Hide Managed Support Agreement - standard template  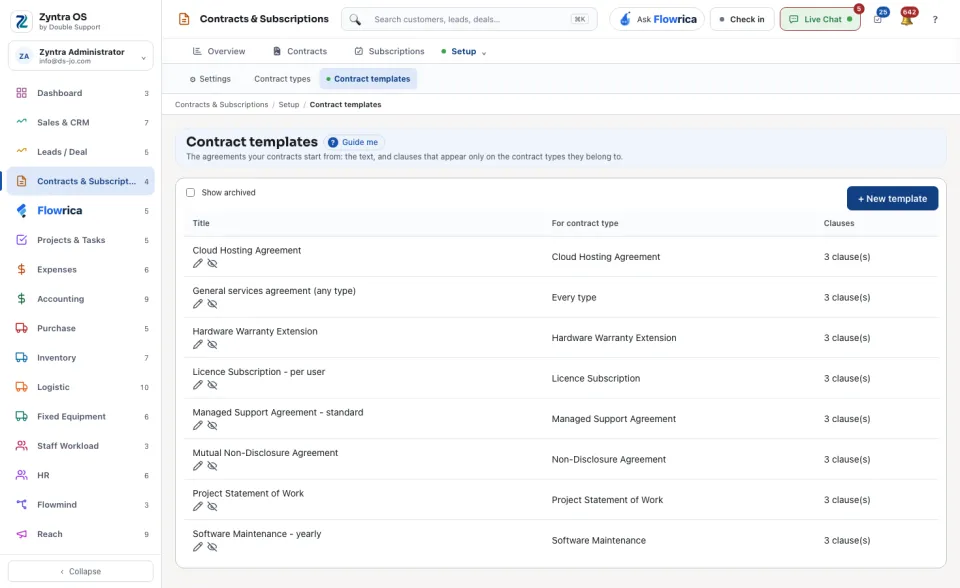pyautogui.click(x=212, y=425)
